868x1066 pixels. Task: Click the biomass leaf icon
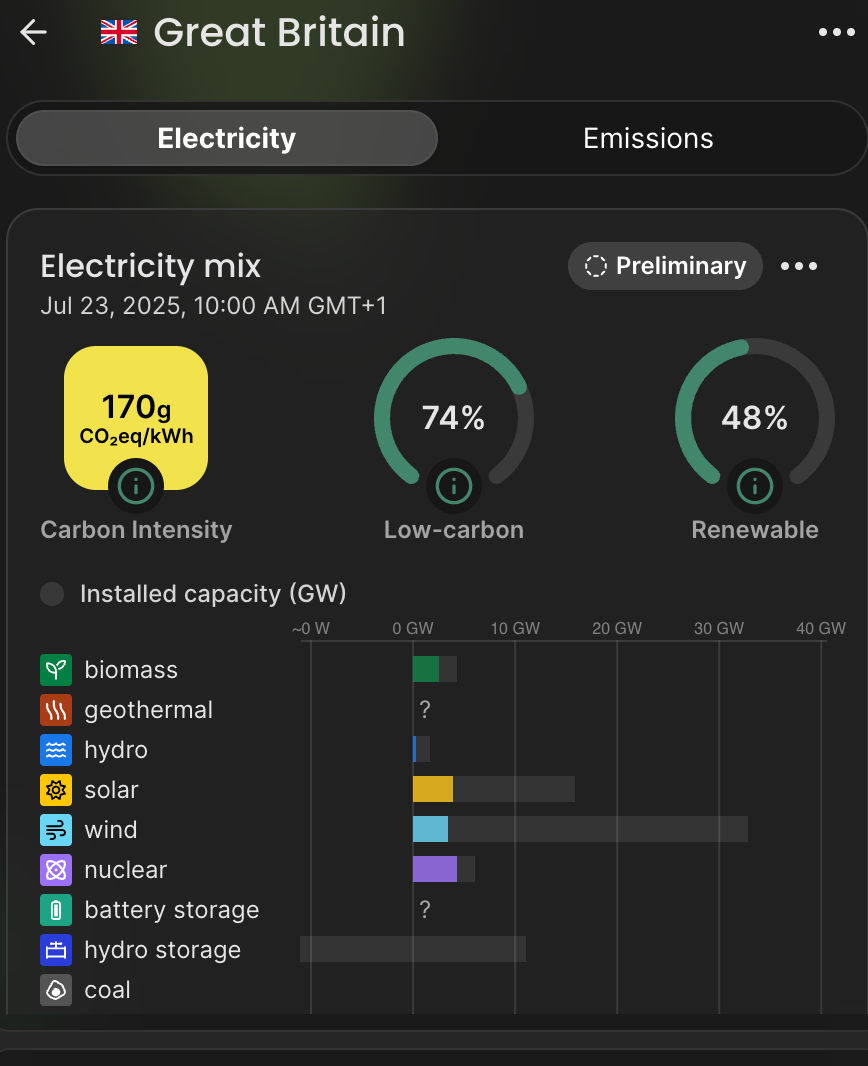56,670
